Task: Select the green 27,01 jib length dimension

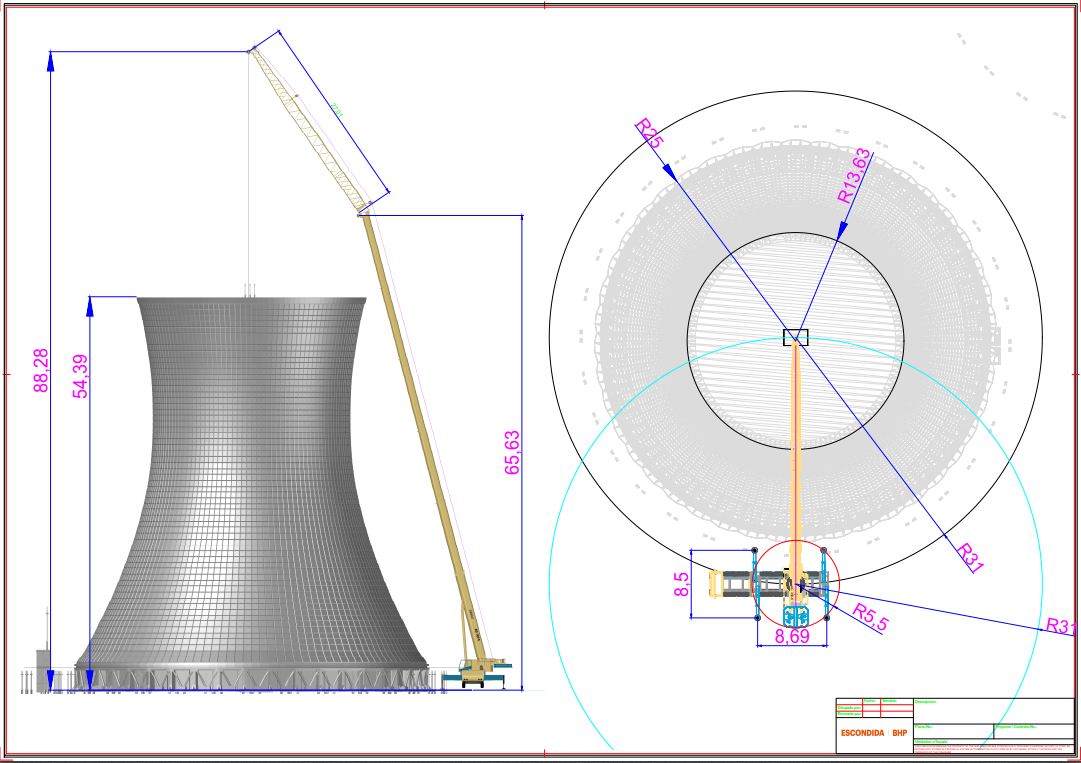Action: point(336,109)
